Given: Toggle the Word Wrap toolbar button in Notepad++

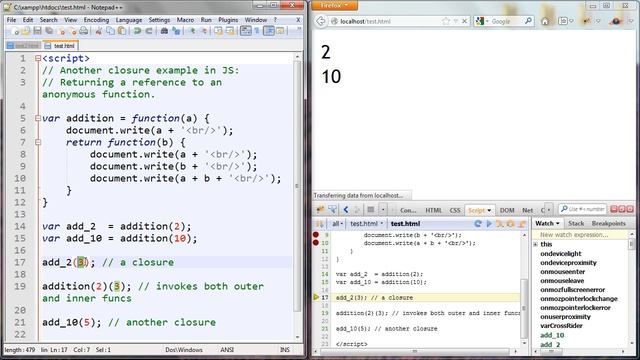Looking at the screenshot, I should 246,31.
